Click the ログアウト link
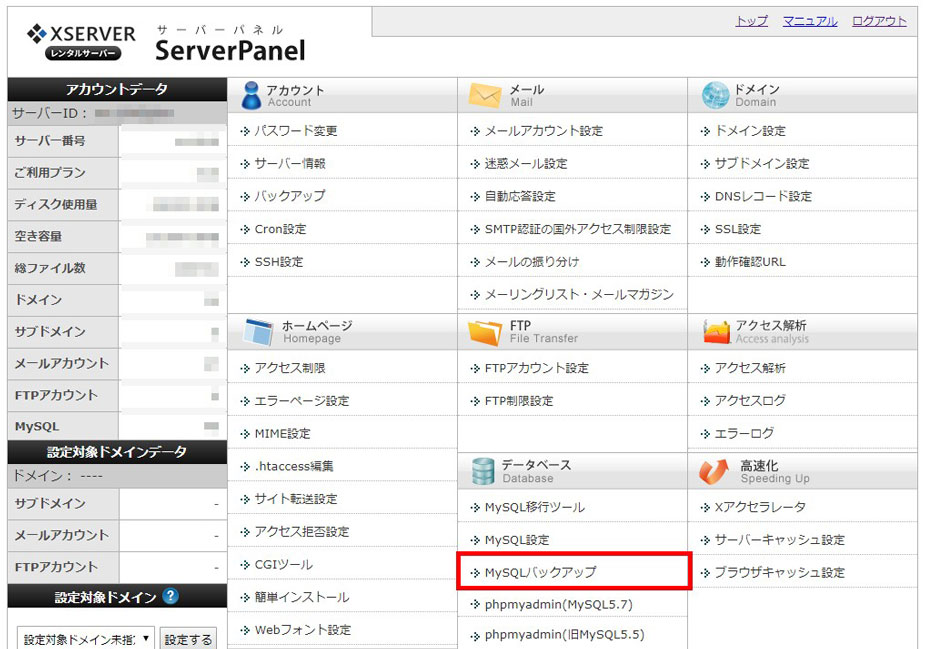This screenshot has height=649, width=925. coord(879,21)
